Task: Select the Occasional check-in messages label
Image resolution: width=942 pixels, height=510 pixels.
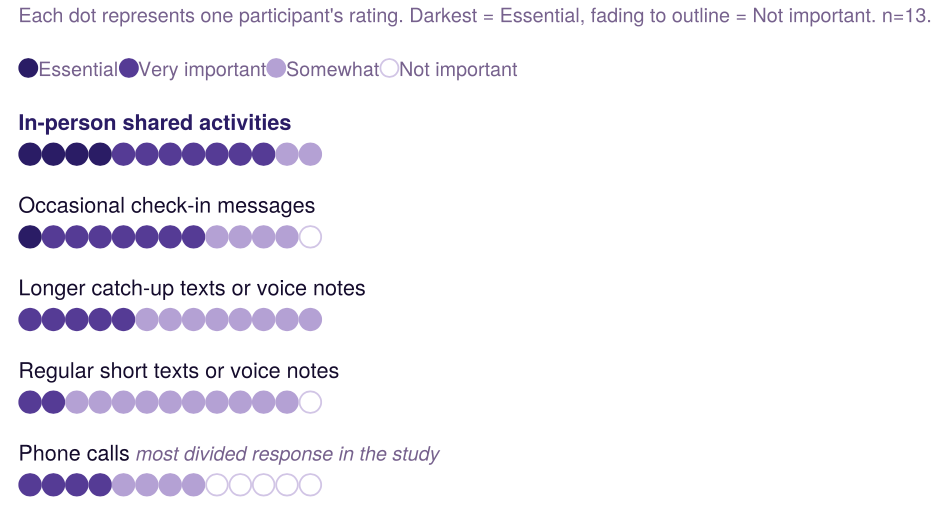Action: point(166,205)
